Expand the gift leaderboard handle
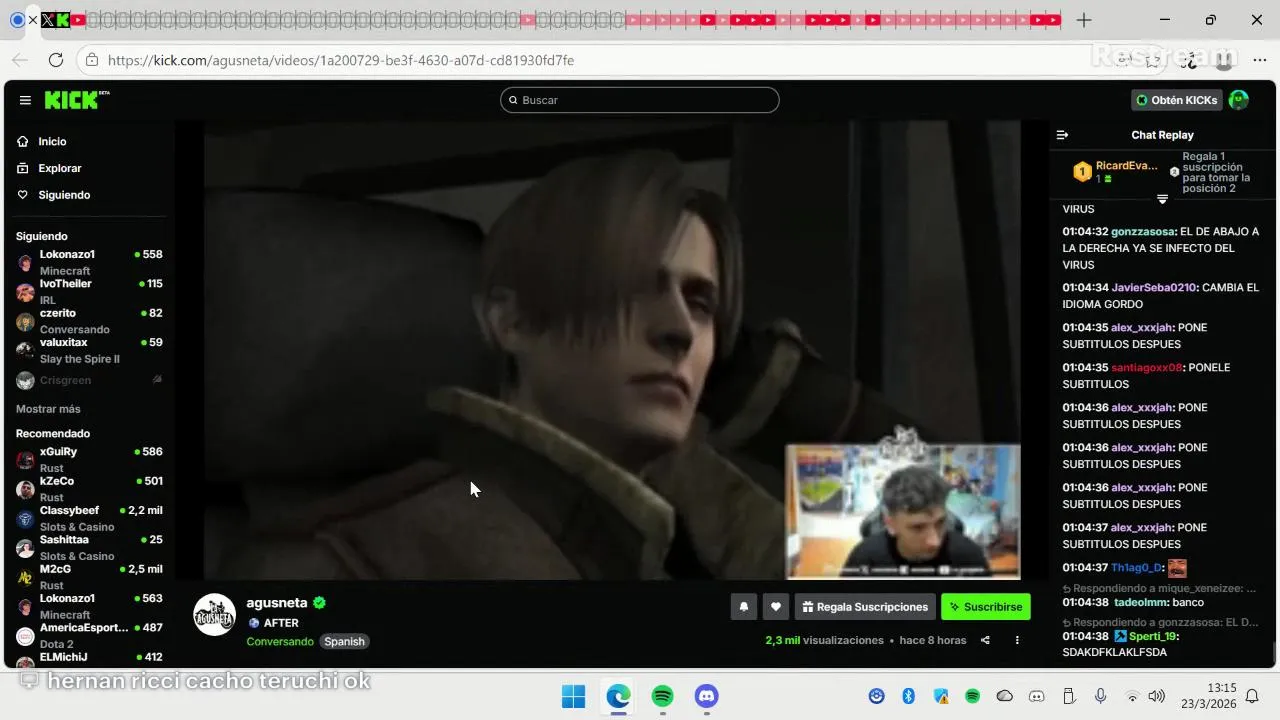This screenshot has height=720, width=1280. pyautogui.click(x=1162, y=199)
